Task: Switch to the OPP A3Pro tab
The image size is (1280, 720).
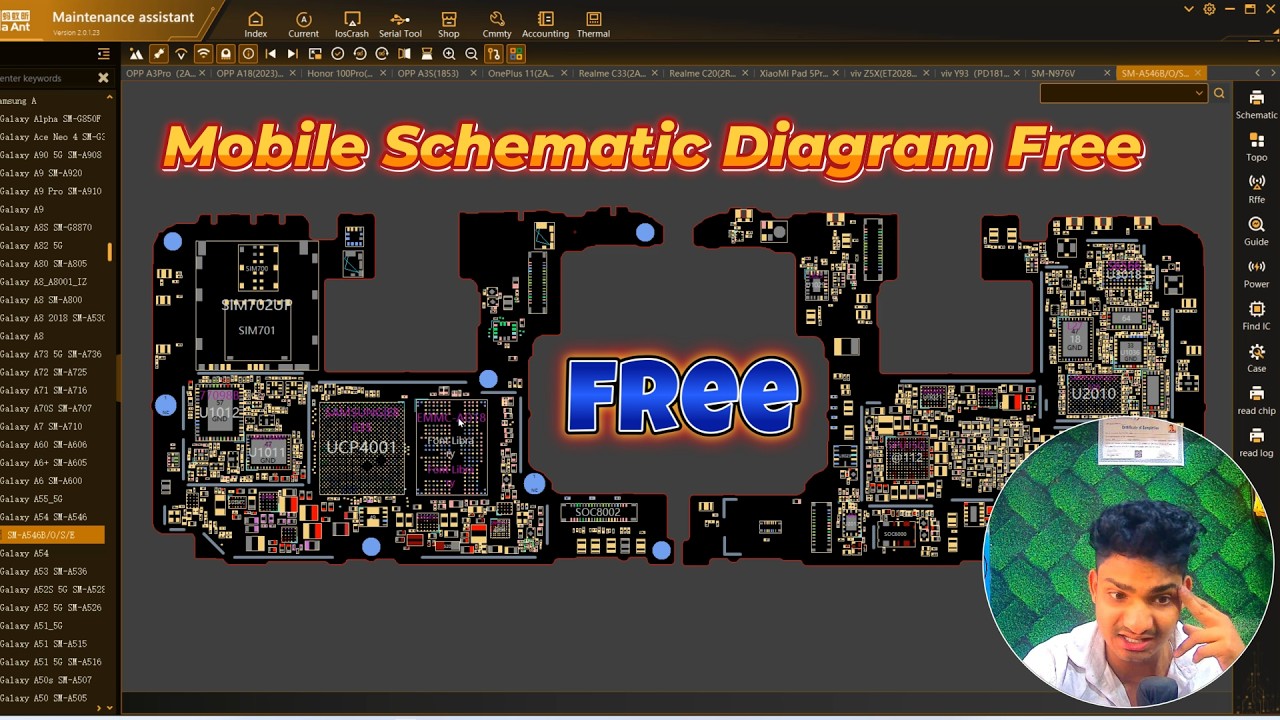Action: point(160,73)
